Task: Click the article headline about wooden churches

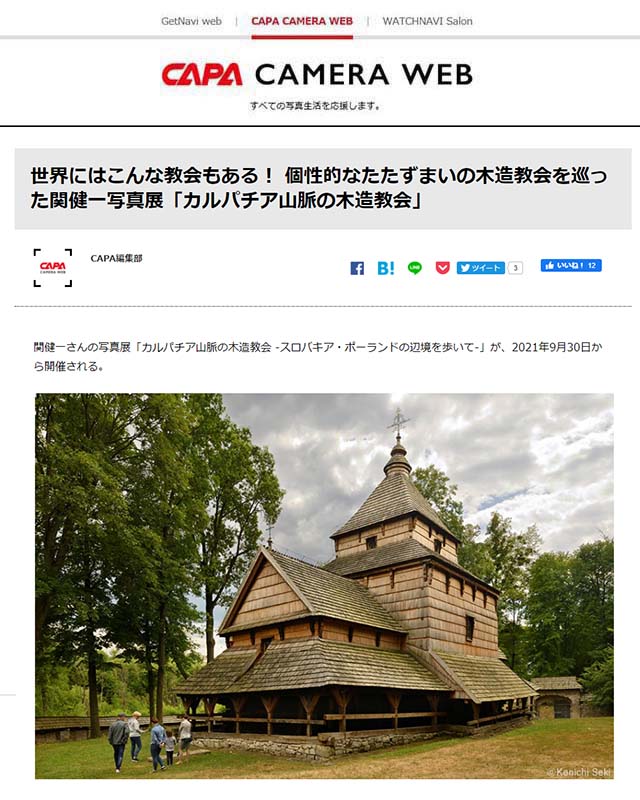Action: pyautogui.click(x=318, y=188)
